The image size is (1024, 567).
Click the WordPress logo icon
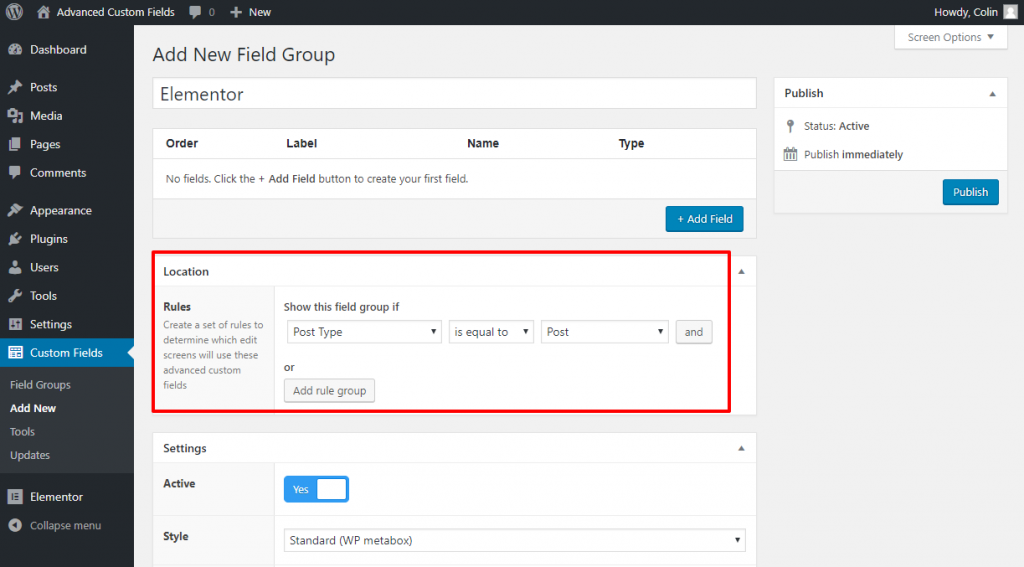[14, 12]
